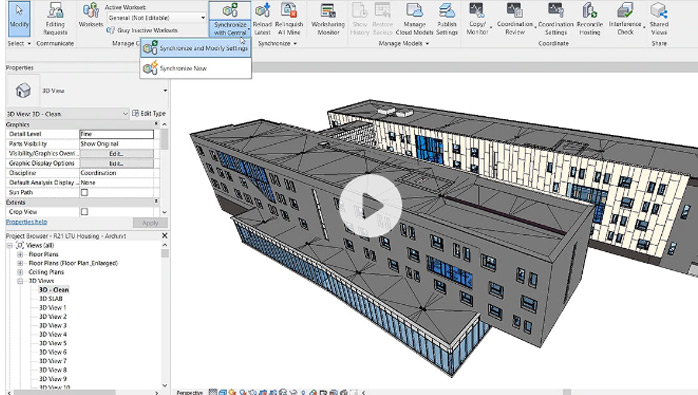Collapse the Views (all) tree node
The height and width of the screenshot is (395, 698).
9,245
